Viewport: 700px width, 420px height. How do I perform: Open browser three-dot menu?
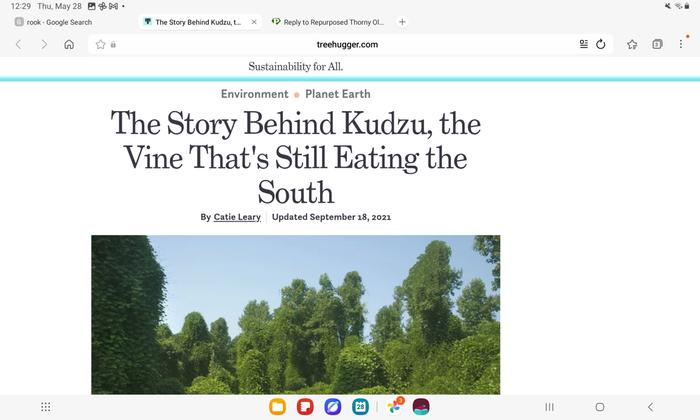pyautogui.click(x=681, y=44)
